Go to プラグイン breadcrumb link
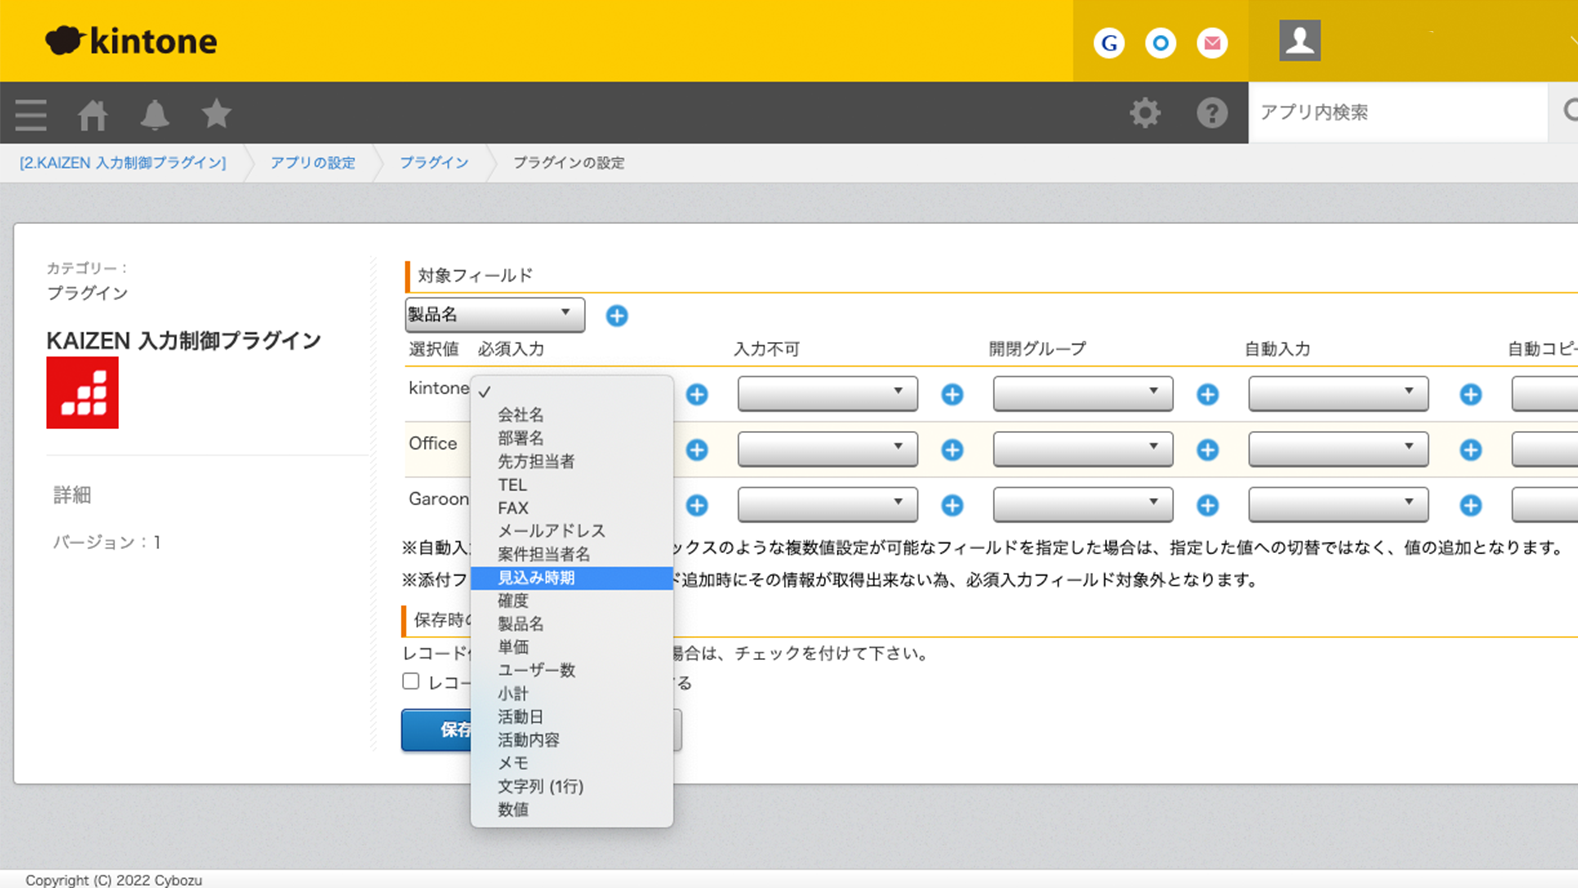Screen dimensions: 1578x888 tap(434, 162)
